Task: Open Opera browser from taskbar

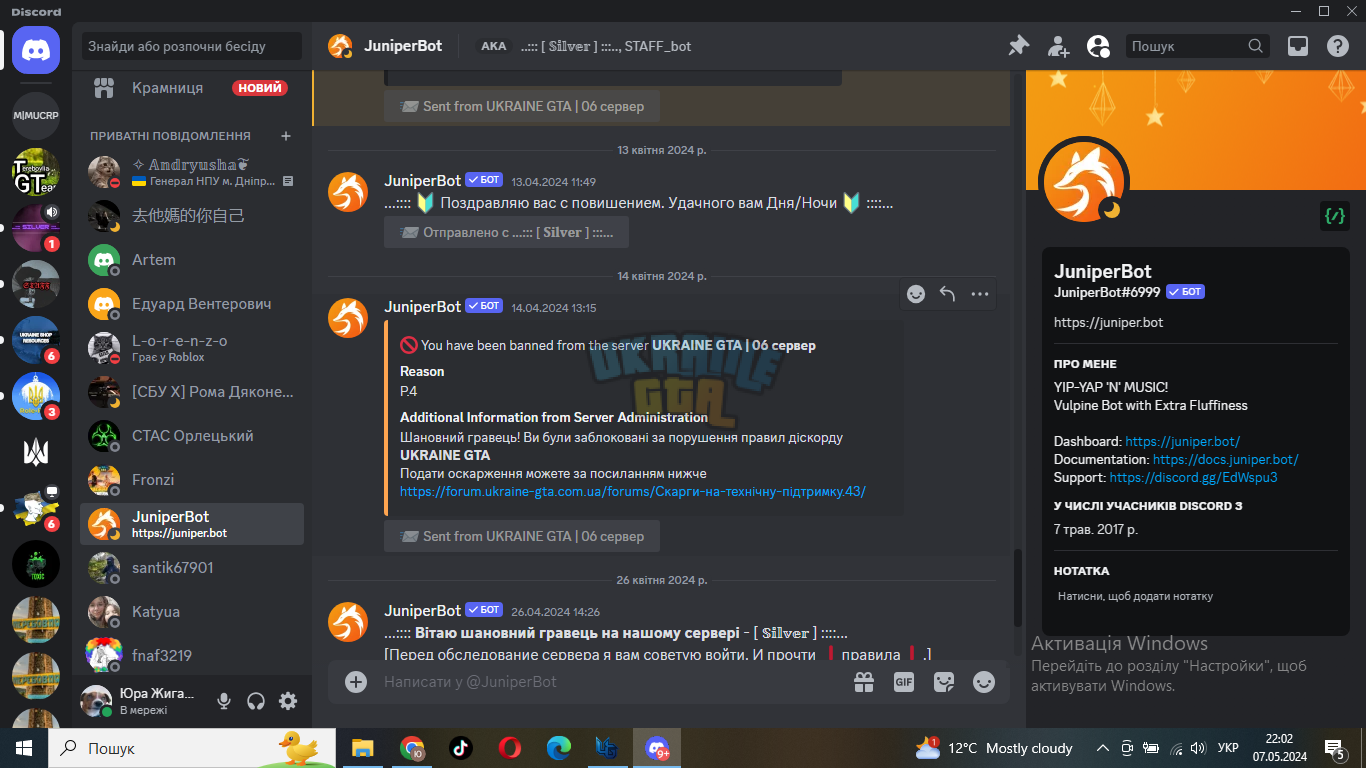Action: coord(510,748)
